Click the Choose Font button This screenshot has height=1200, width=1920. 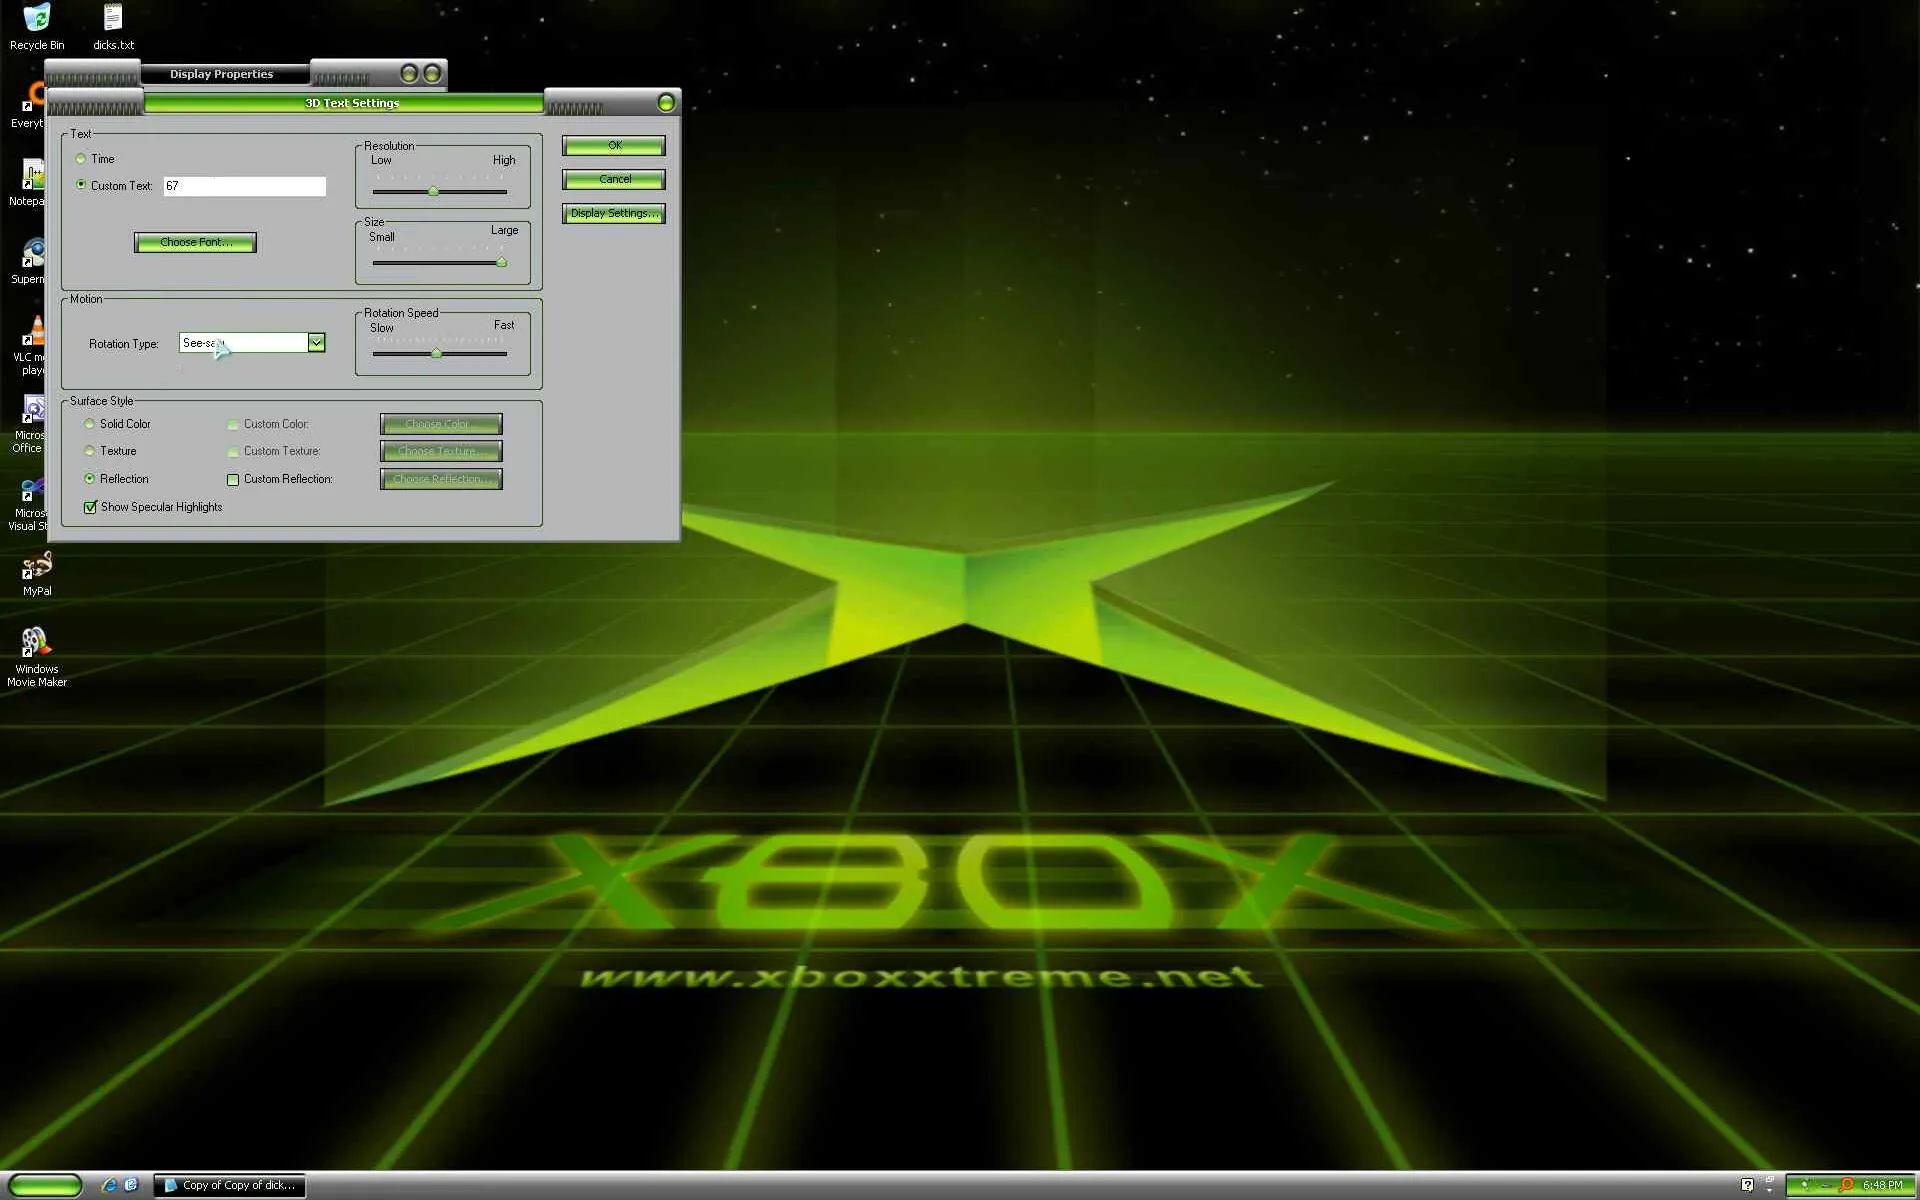tap(196, 242)
